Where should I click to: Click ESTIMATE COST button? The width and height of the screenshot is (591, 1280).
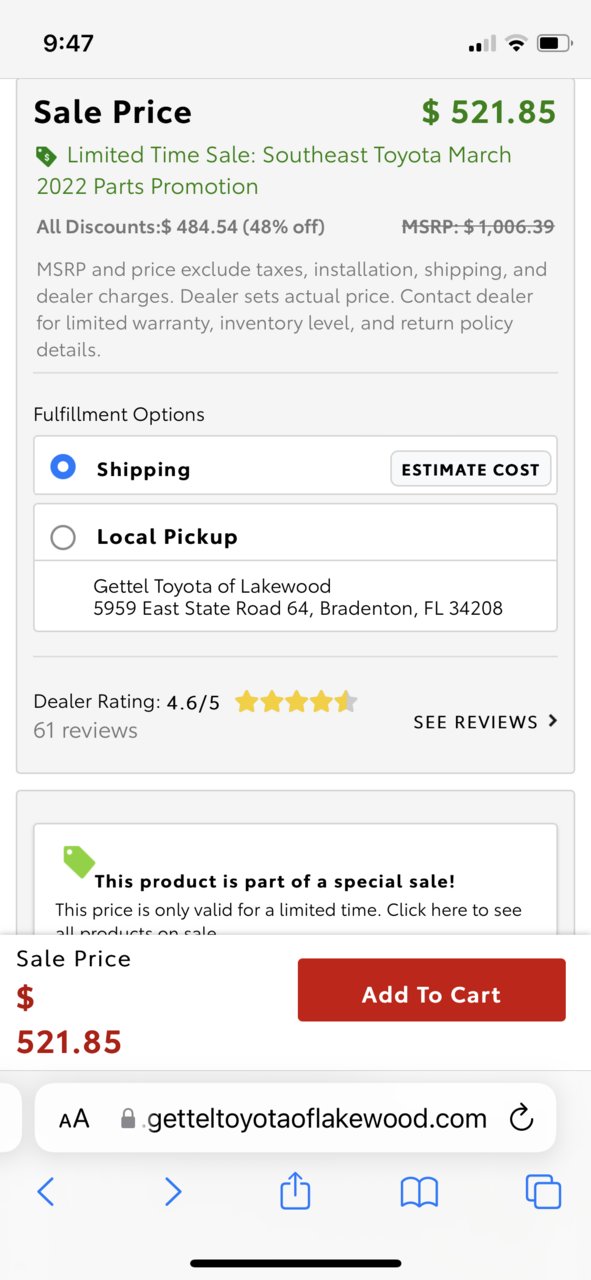470,469
